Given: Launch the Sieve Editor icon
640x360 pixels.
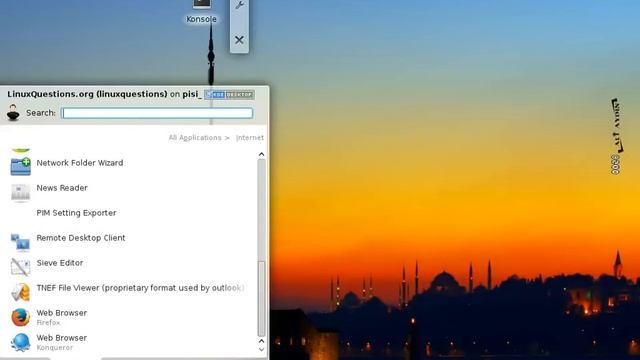Looking at the screenshot, I should coord(20,267).
